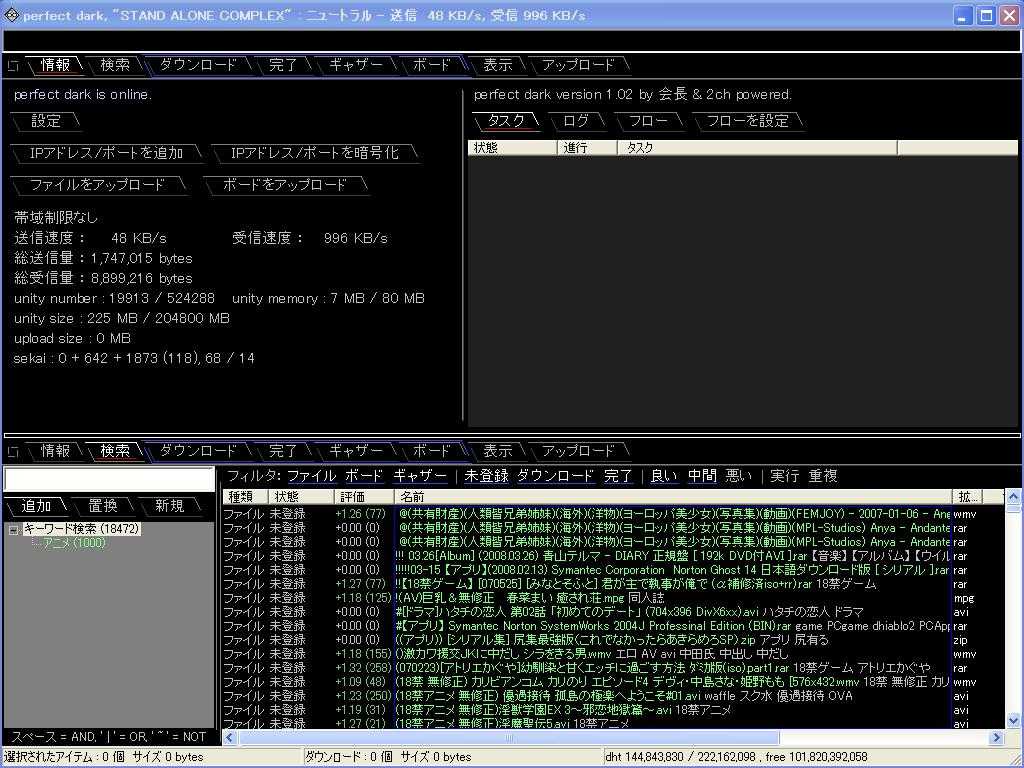This screenshot has height=768, width=1024.
Task: Open the 検索 tab in upper pane
Action: point(115,65)
